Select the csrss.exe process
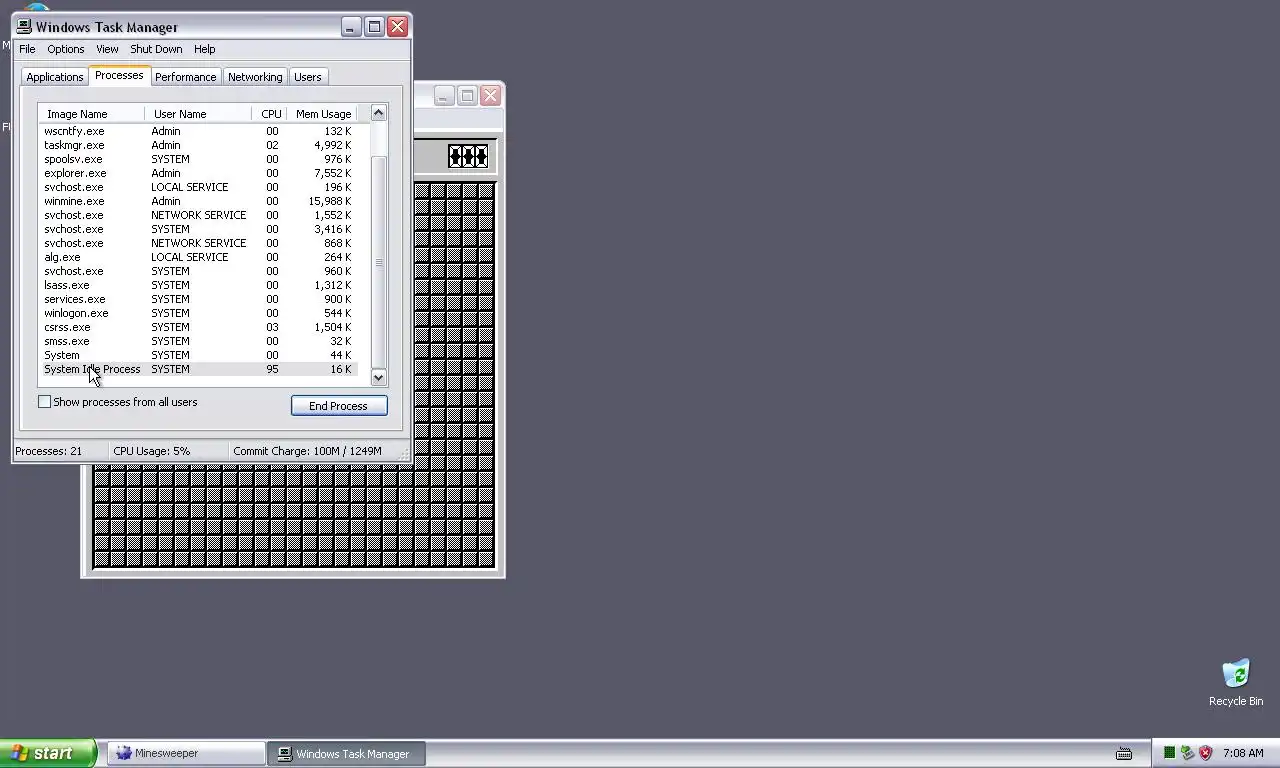1280x768 pixels. pos(198,327)
